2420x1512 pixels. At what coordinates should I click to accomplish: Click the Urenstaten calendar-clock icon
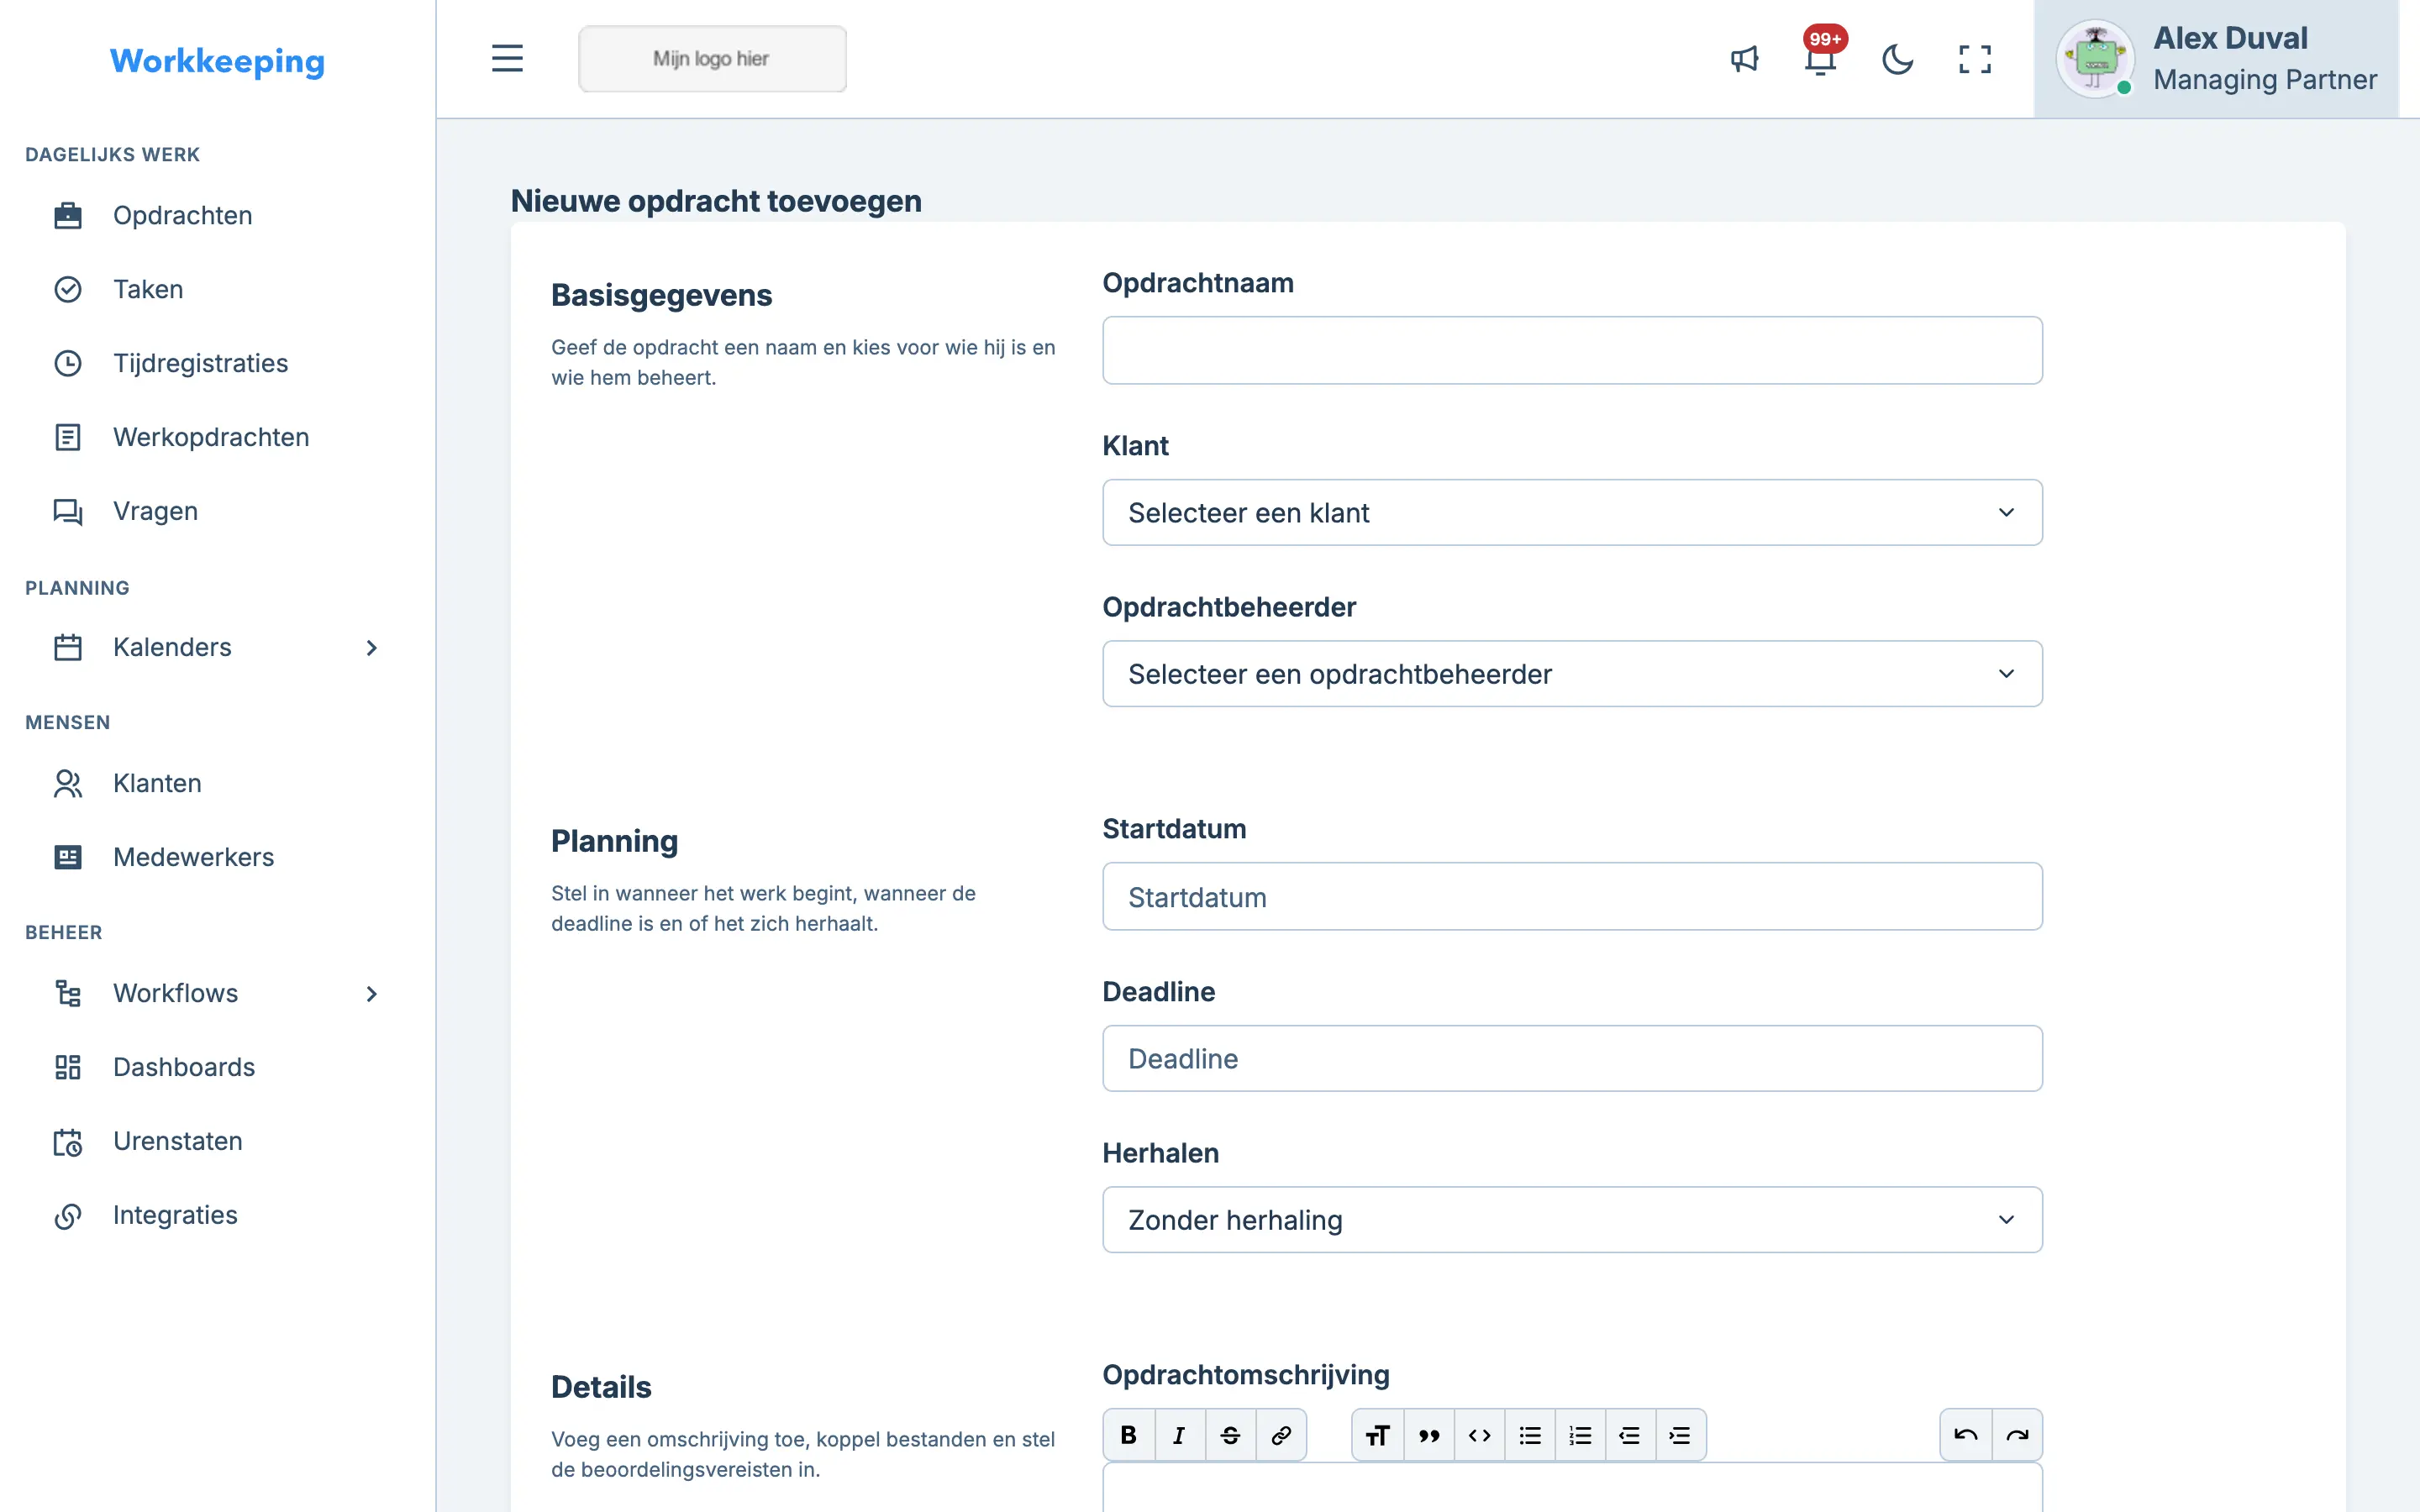click(68, 1141)
